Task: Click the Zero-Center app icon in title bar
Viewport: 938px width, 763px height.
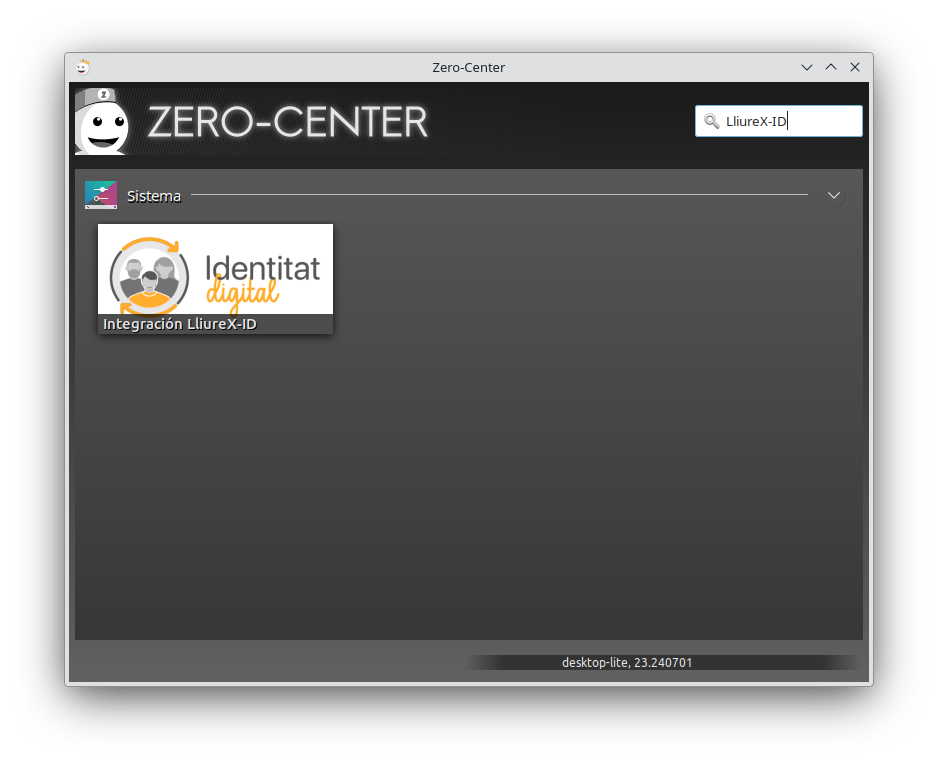Action: [83, 67]
